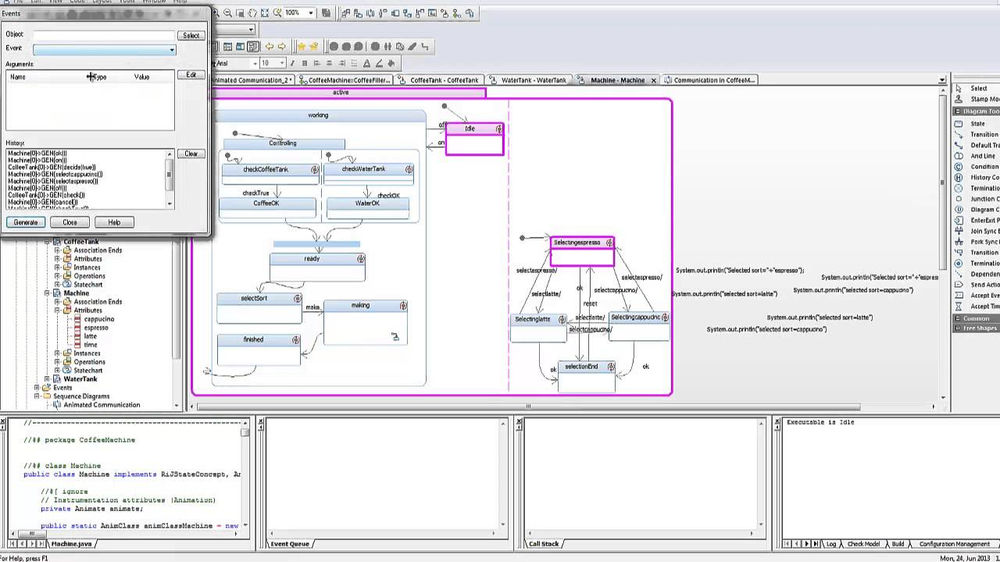Click the Clear history button
Image resolution: width=1000 pixels, height=562 pixels.
pyautogui.click(x=191, y=154)
